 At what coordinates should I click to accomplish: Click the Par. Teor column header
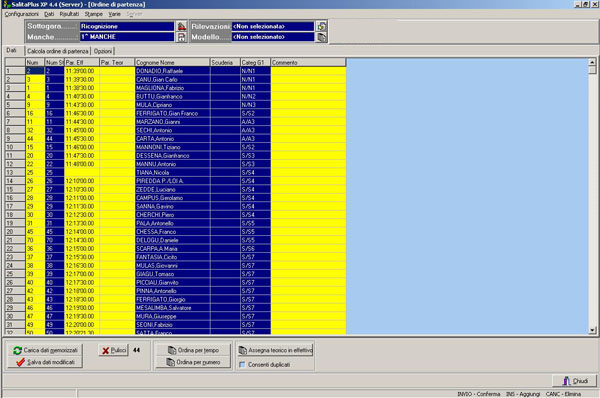pyautogui.click(x=117, y=62)
